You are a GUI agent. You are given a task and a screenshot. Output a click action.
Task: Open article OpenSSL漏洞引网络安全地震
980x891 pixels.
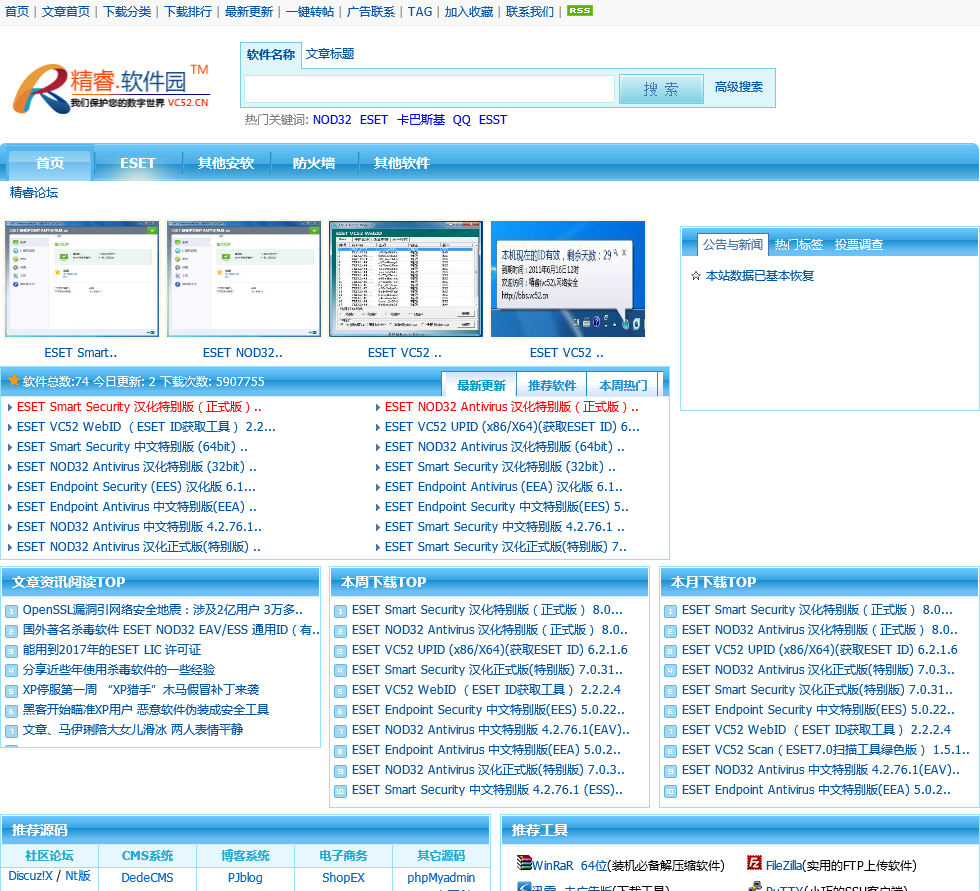pyautogui.click(x=162, y=610)
